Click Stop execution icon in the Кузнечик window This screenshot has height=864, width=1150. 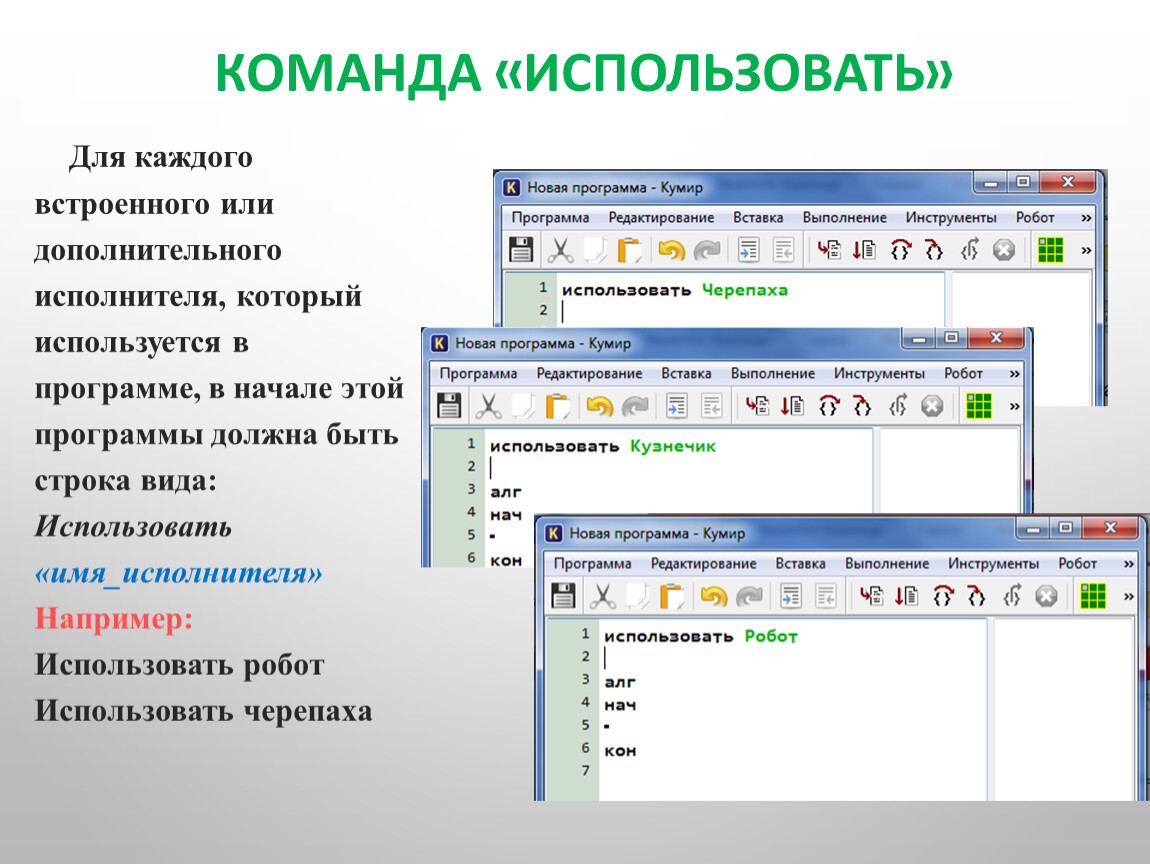pyautogui.click(x=932, y=406)
